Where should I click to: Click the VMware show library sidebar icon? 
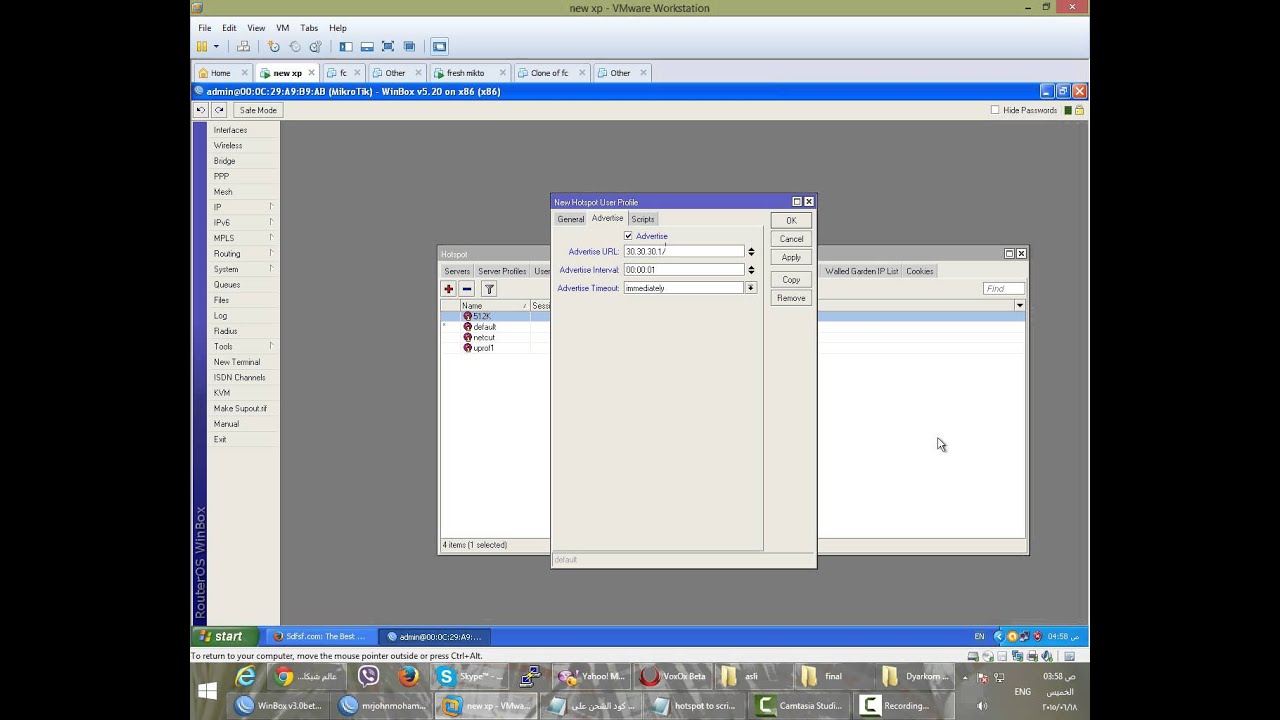346,46
